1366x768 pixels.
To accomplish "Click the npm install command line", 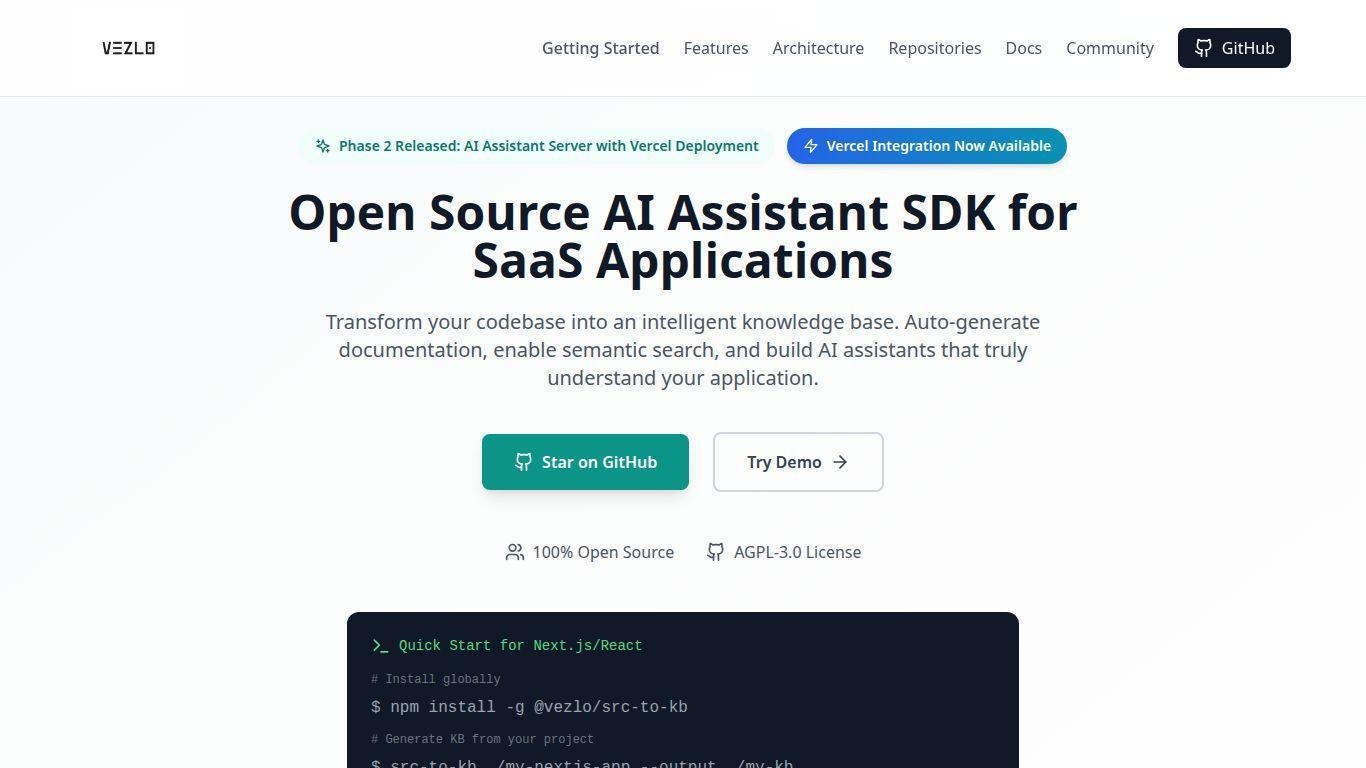I will (529, 707).
